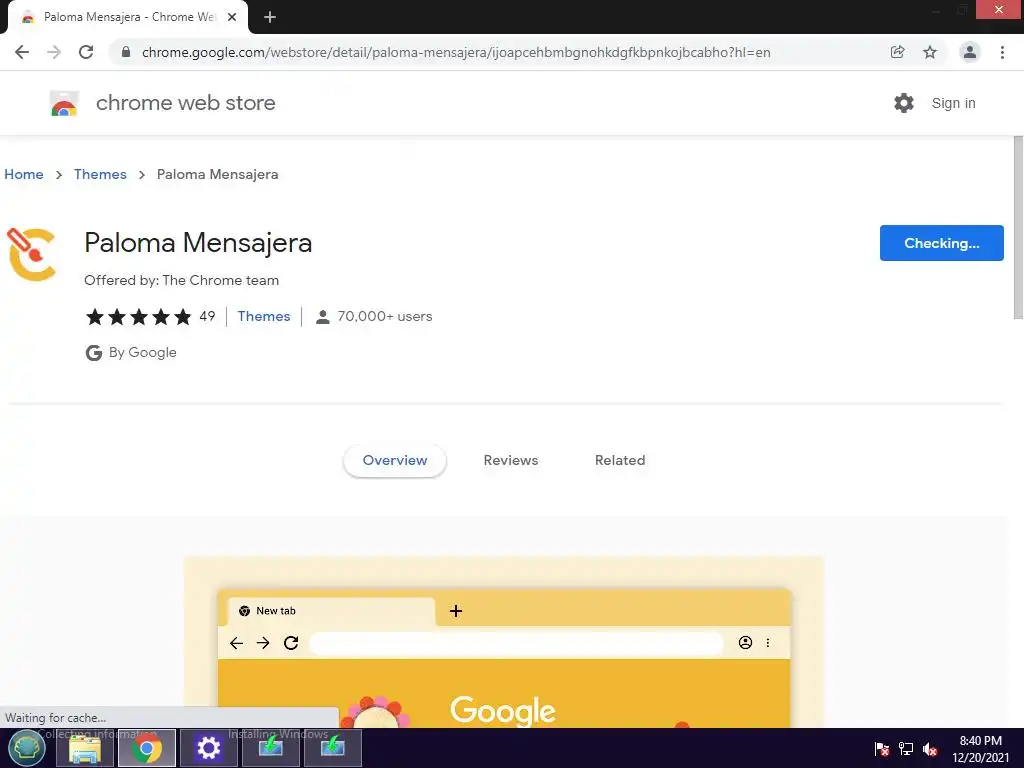This screenshot has width=1024, height=768.
Task: Open Web Store settings gear
Action: click(904, 103)
